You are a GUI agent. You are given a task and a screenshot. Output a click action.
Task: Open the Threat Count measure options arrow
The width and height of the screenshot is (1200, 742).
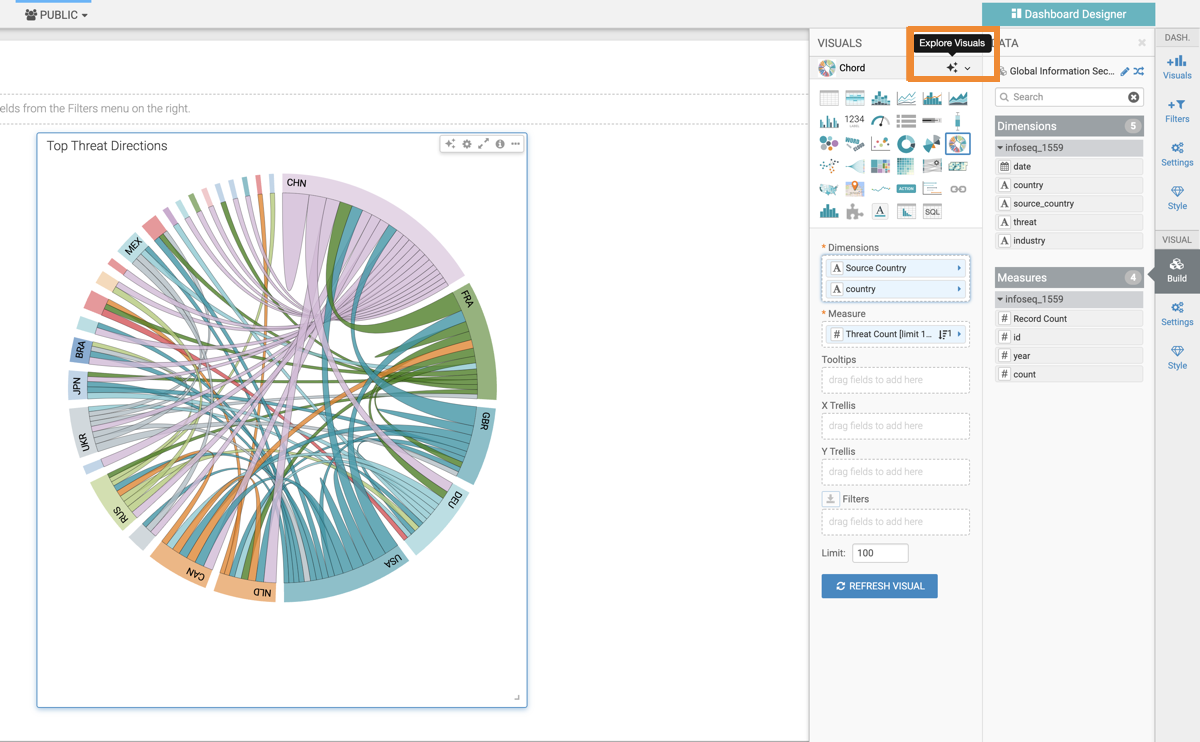coord(959,334)
